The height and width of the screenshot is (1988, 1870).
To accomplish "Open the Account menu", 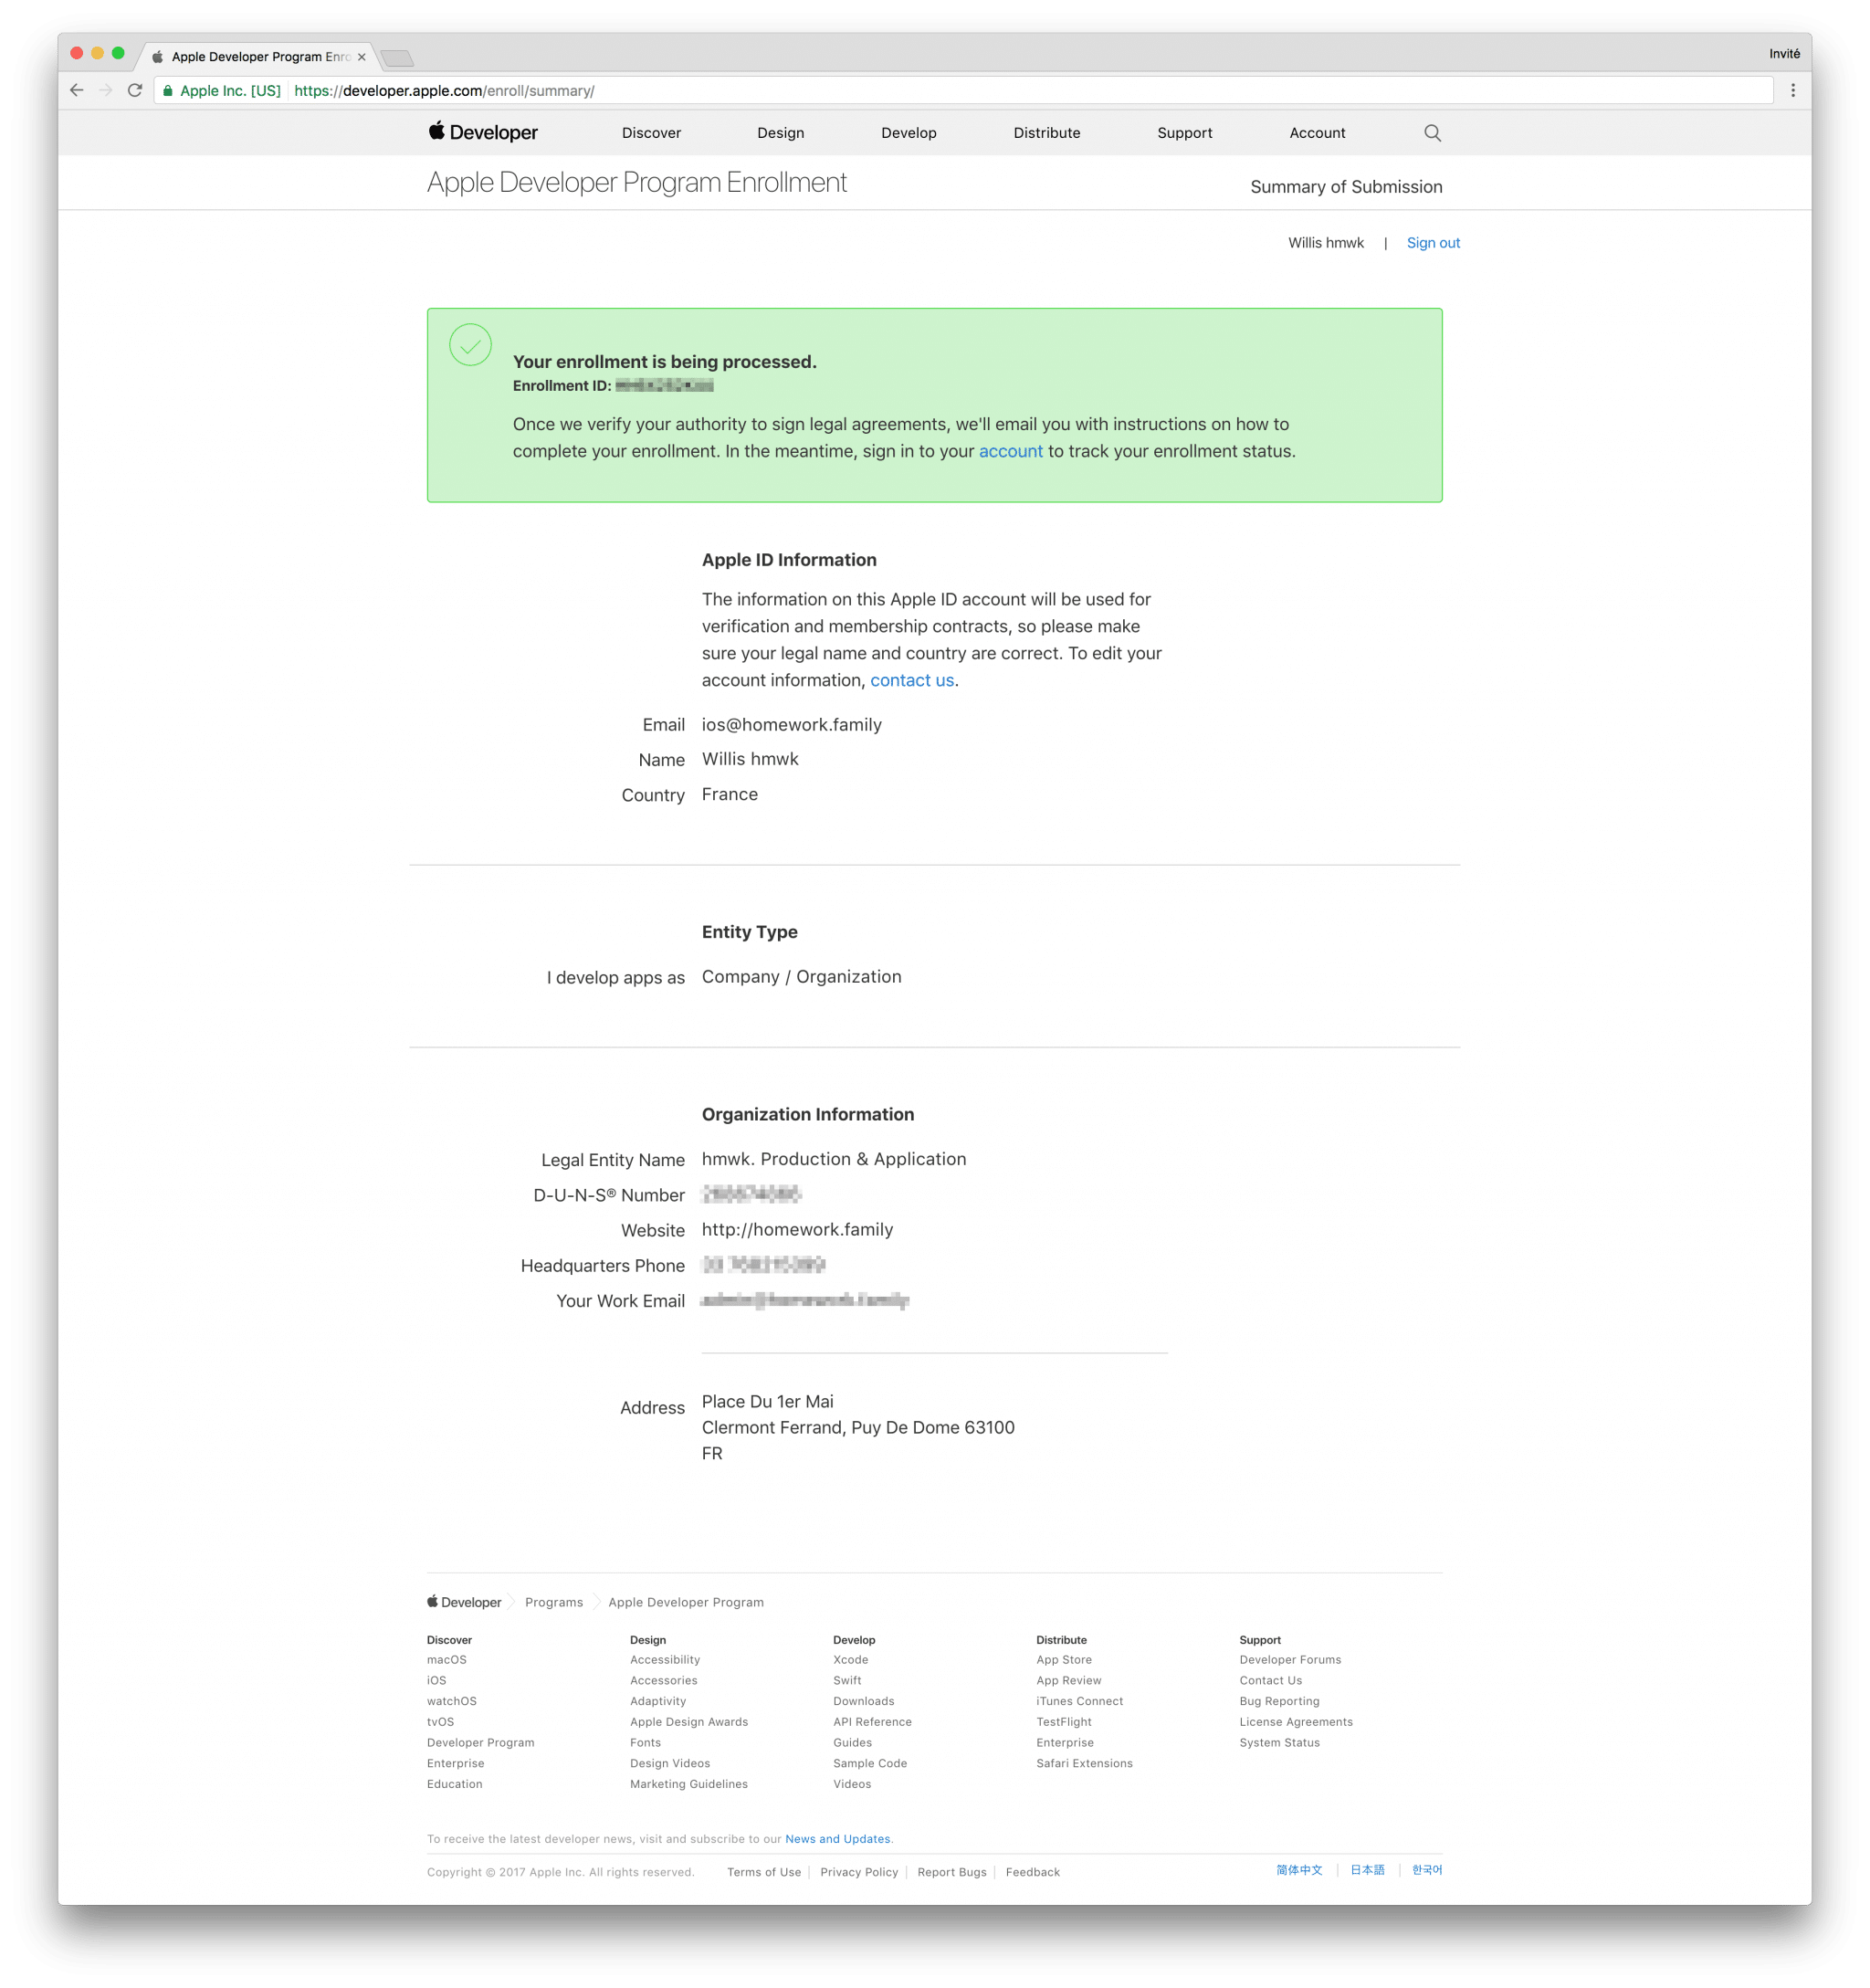I will (1316, 133).
